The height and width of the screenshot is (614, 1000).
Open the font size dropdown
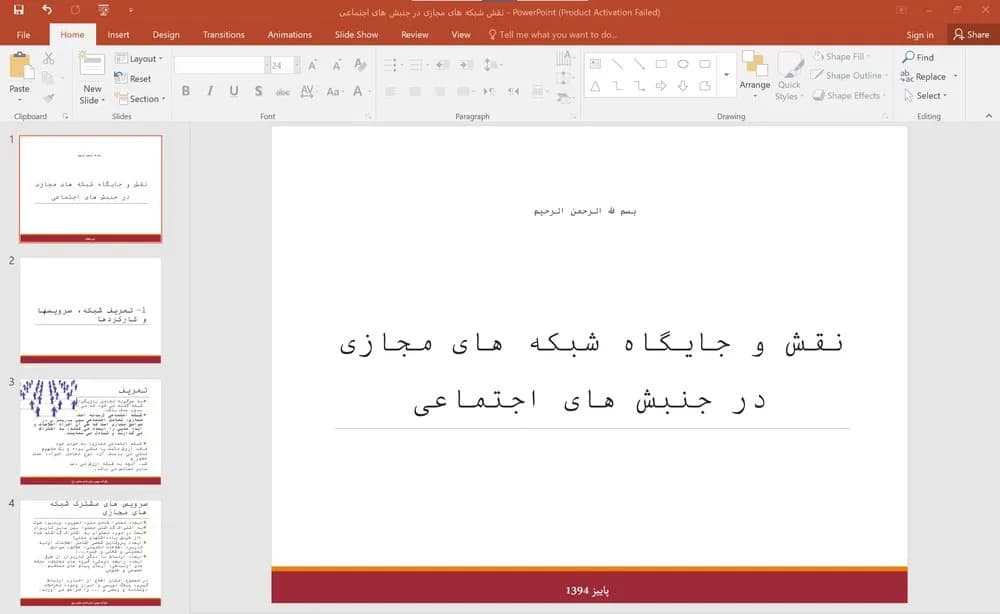(x=297, y=65)
